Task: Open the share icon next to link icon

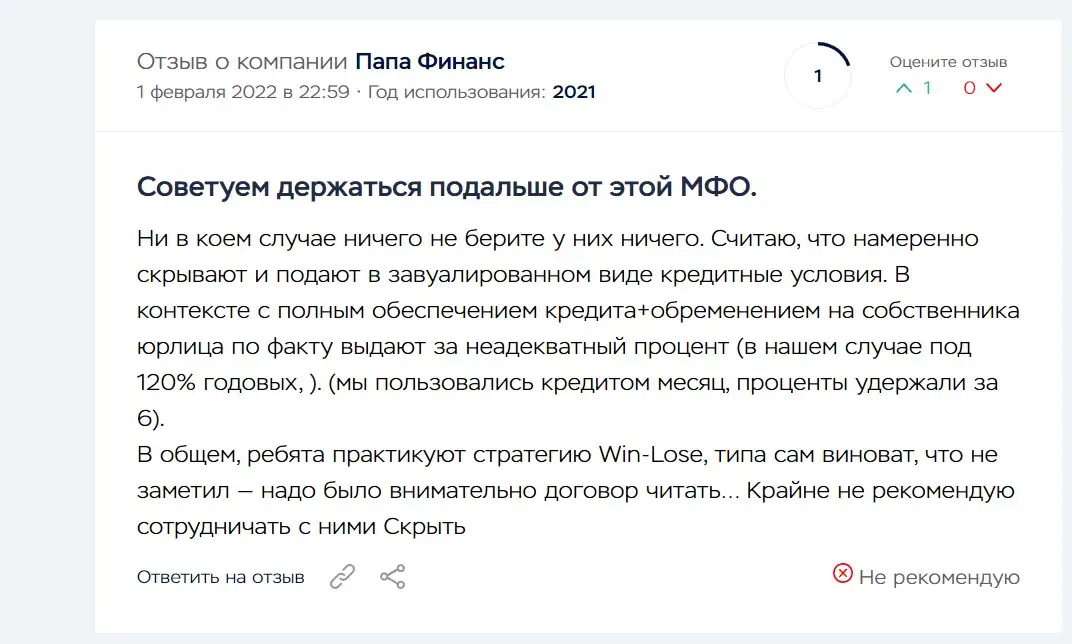Action: [392, 576]
